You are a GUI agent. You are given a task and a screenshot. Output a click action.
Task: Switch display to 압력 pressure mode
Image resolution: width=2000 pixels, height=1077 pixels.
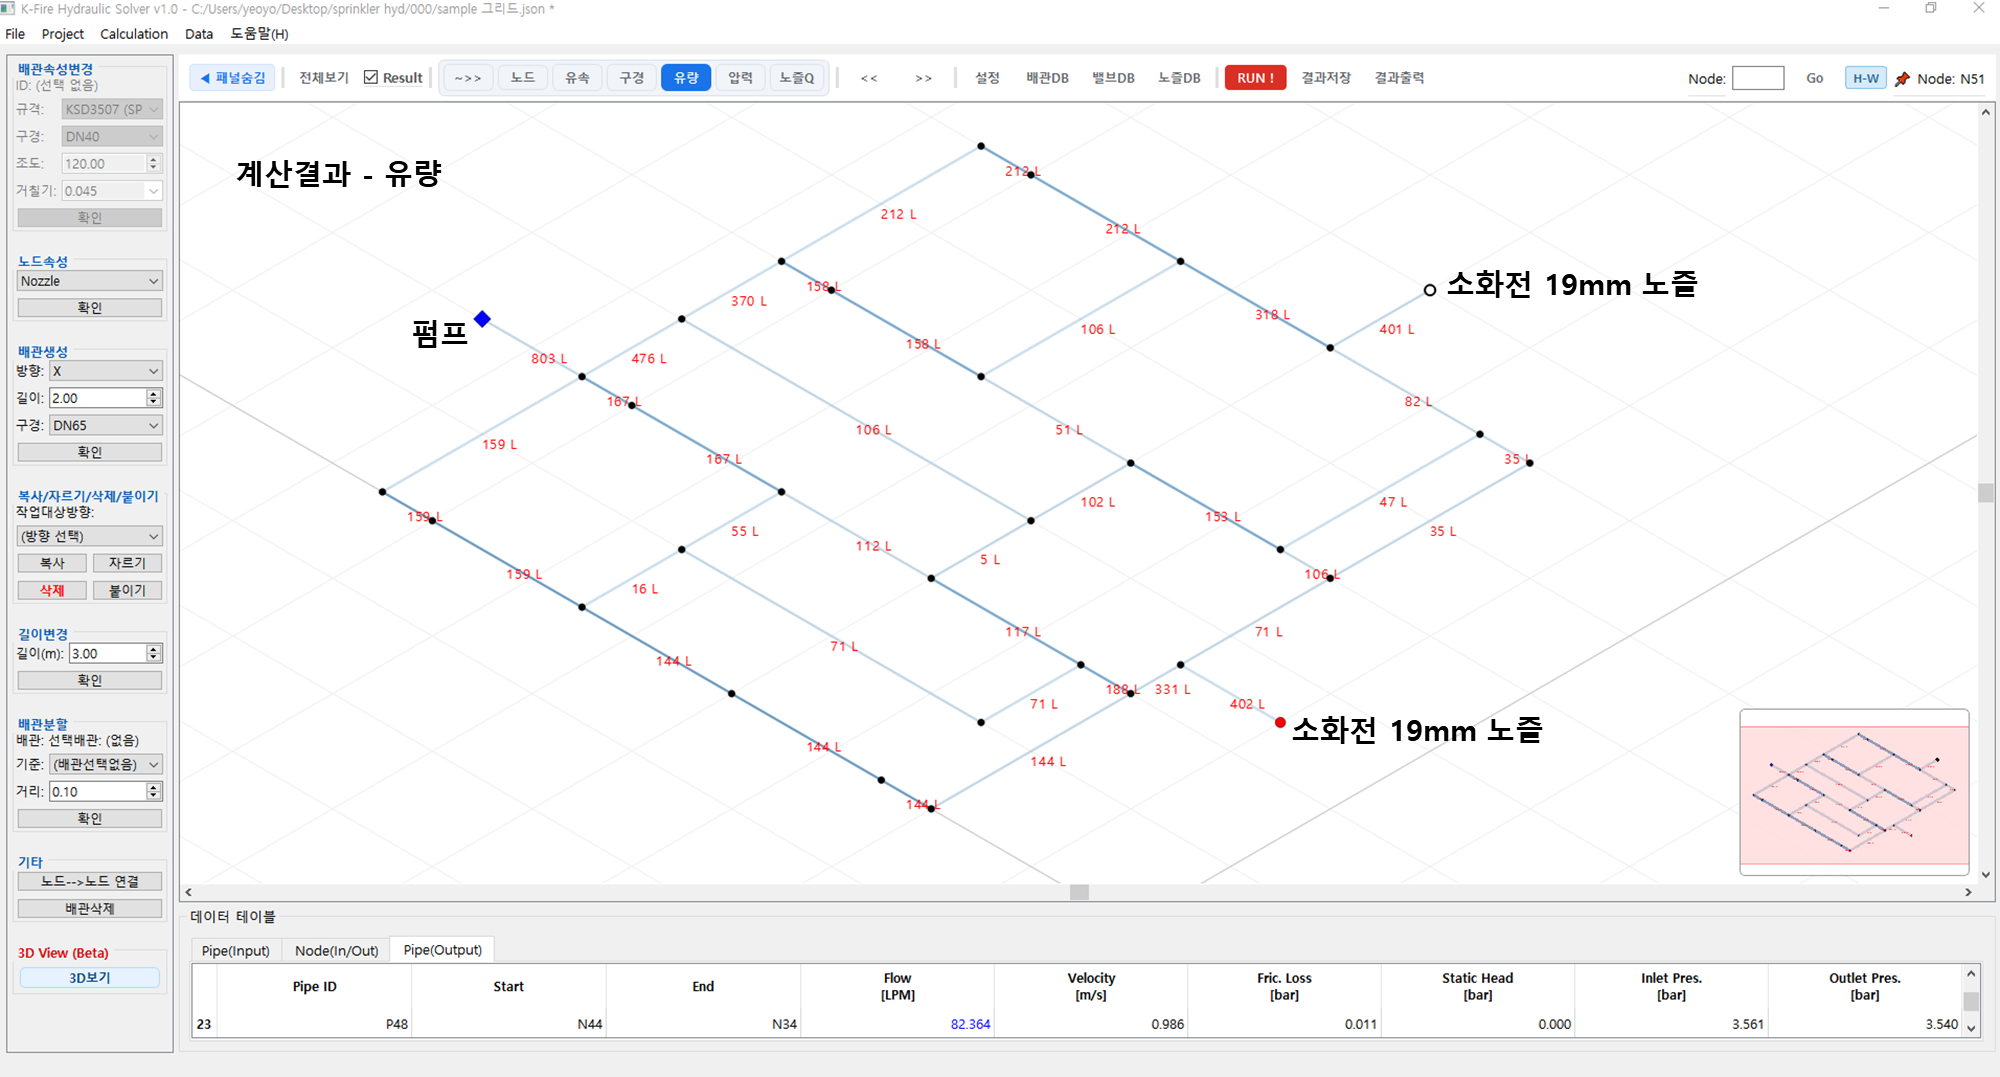click(740, 77)
